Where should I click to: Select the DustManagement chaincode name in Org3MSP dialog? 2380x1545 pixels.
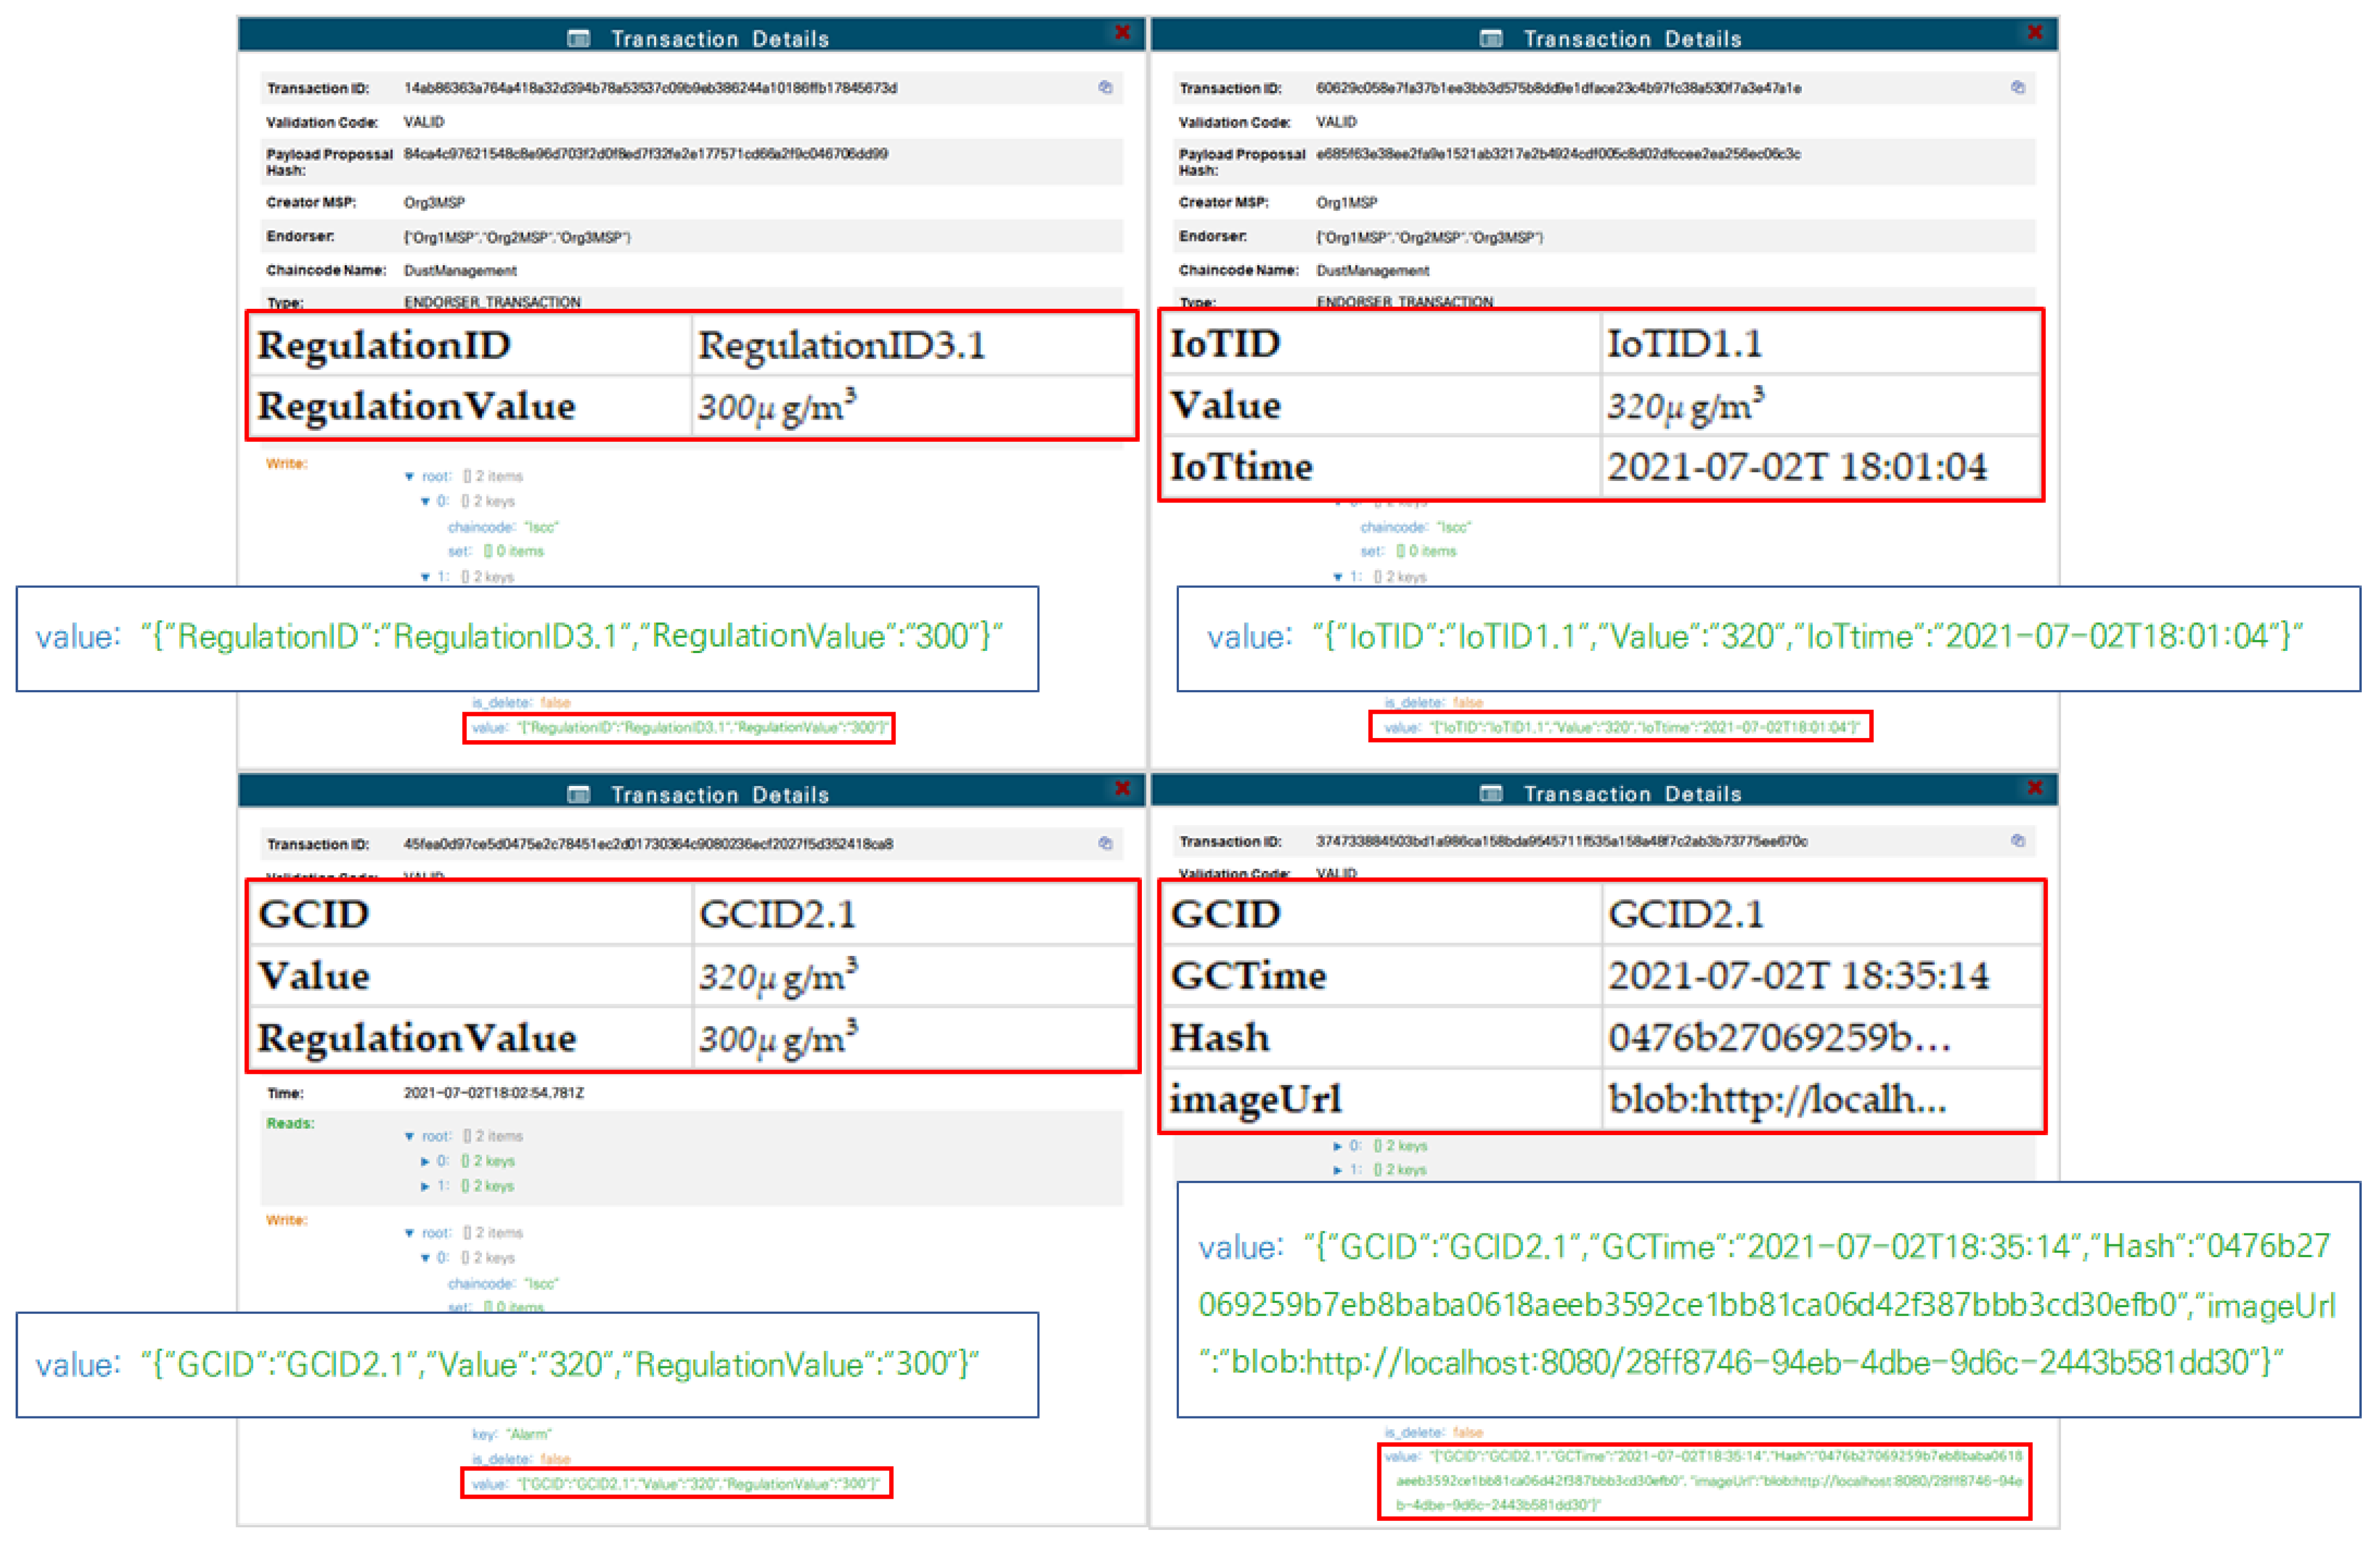coord(460,270)
